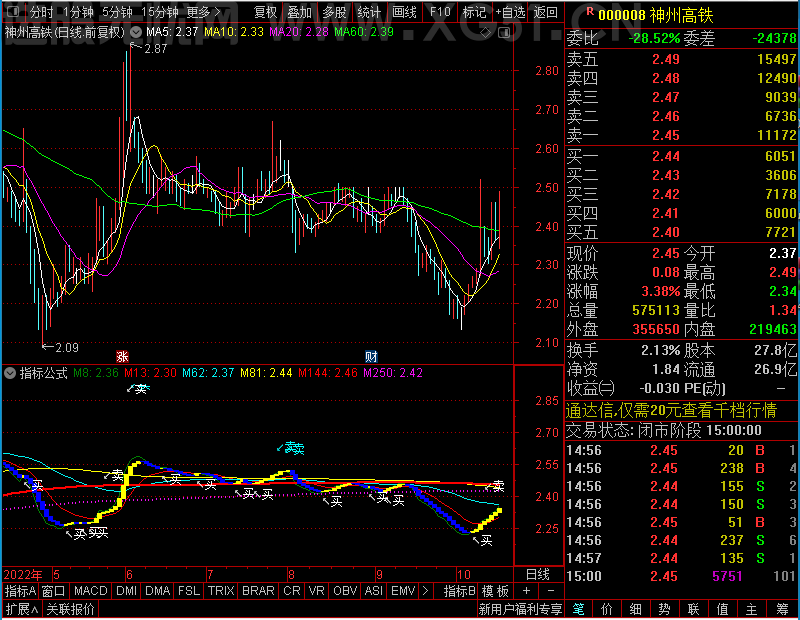This screenshot has height=620, width=800.
Task: Toggle the side panel icon left of 分时
Action: tap(14, 12)
